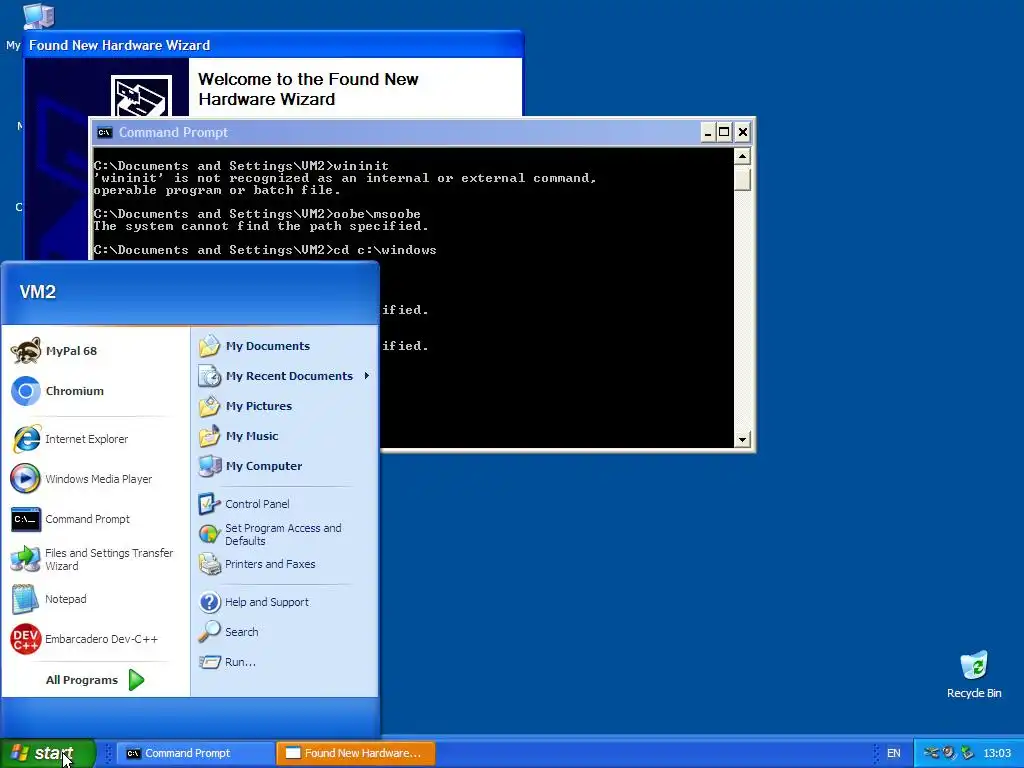Viewport: 1024px width, 768px height.
Task: Open My Computer icon in Start menu
Action: [210, 466]
